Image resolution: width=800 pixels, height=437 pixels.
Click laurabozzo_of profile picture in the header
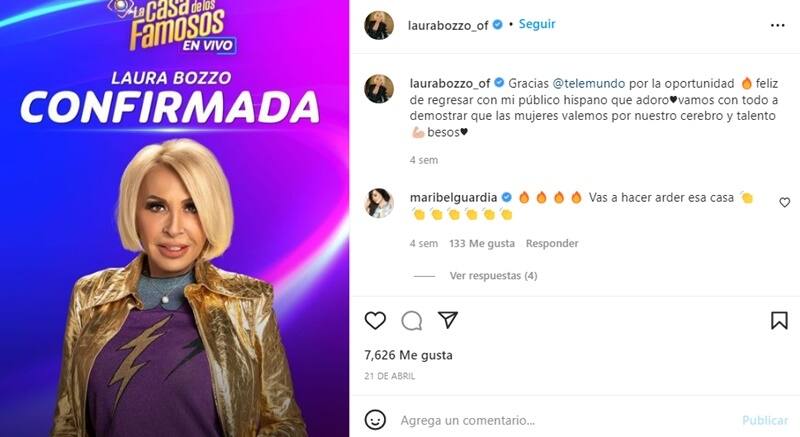[x=379, y=24]
